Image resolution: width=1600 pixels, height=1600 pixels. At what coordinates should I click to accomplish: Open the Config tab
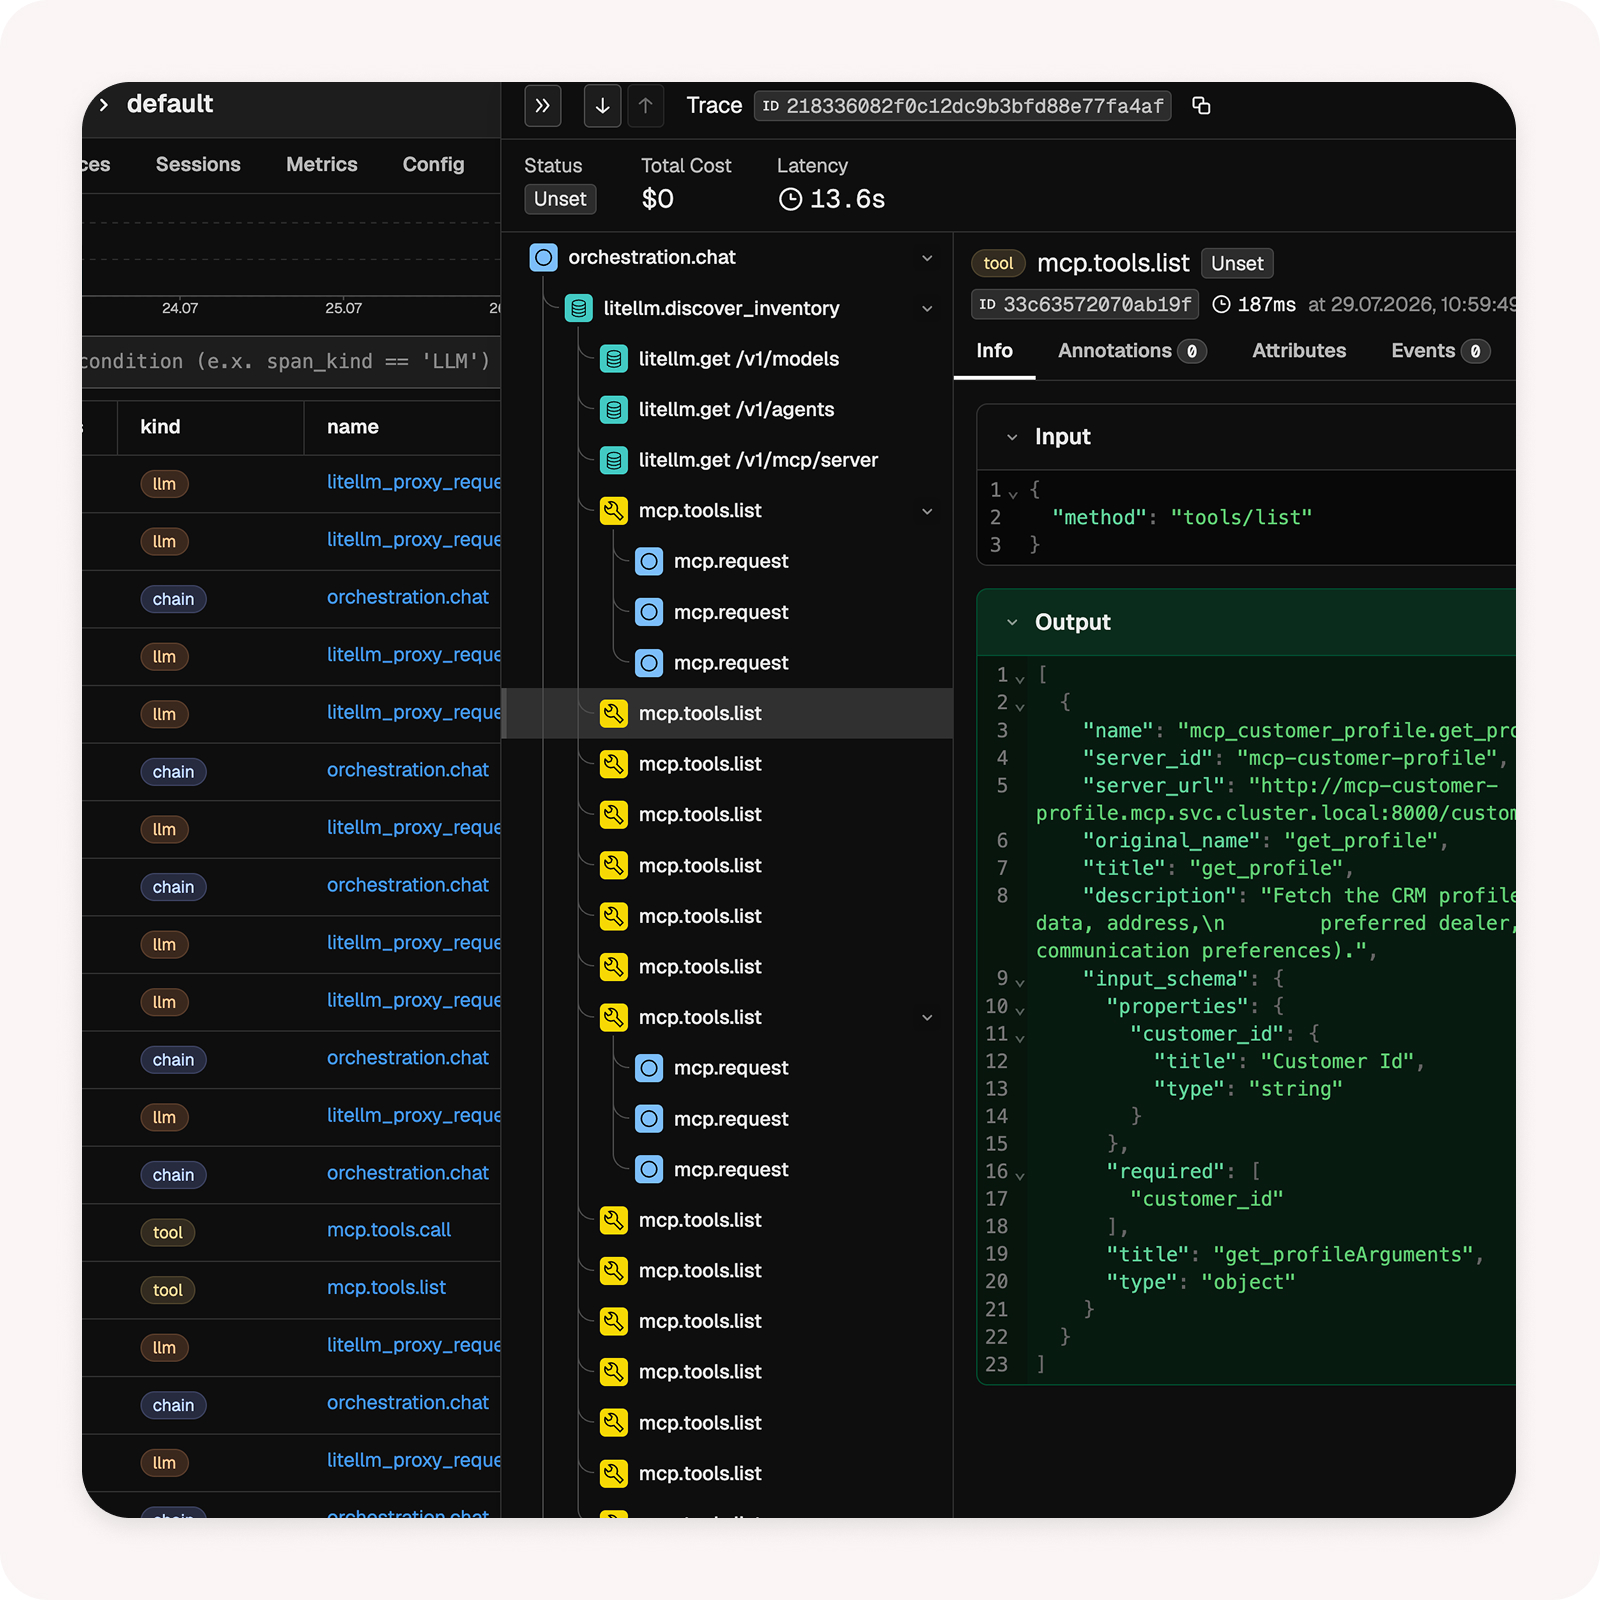tap(433, 165)
